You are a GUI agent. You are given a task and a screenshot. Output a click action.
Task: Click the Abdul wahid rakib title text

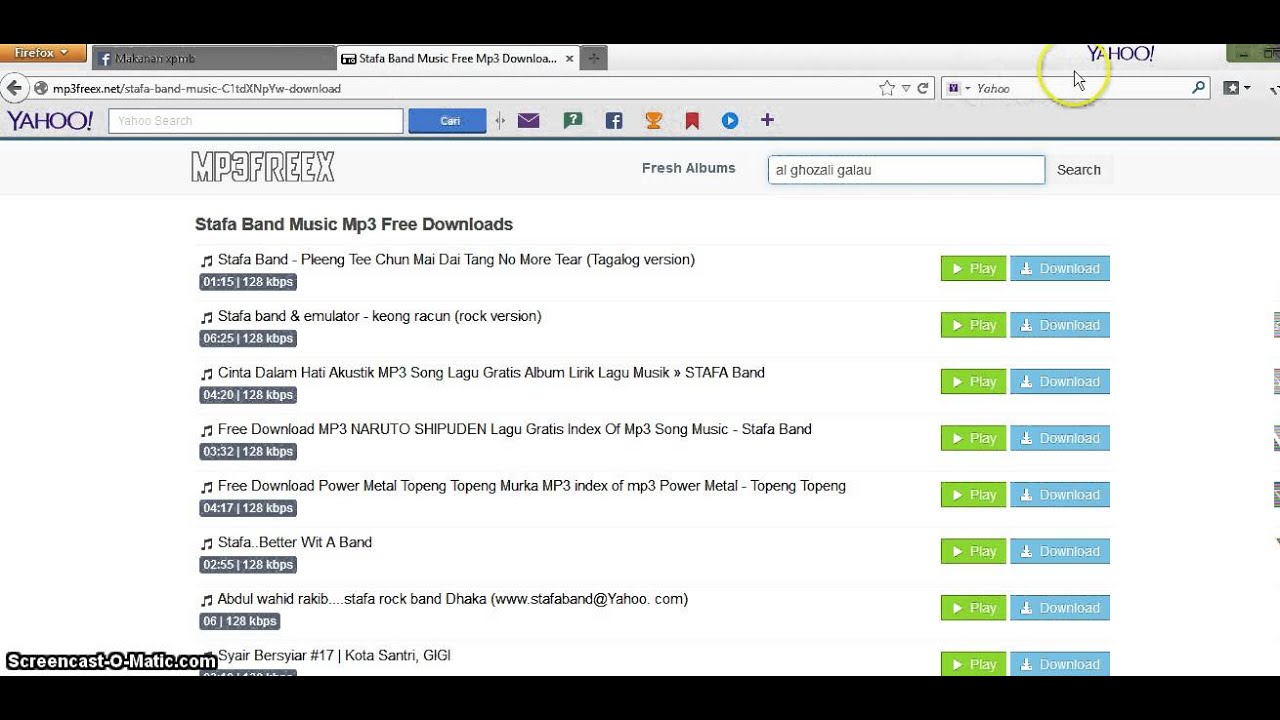(453, 599)
